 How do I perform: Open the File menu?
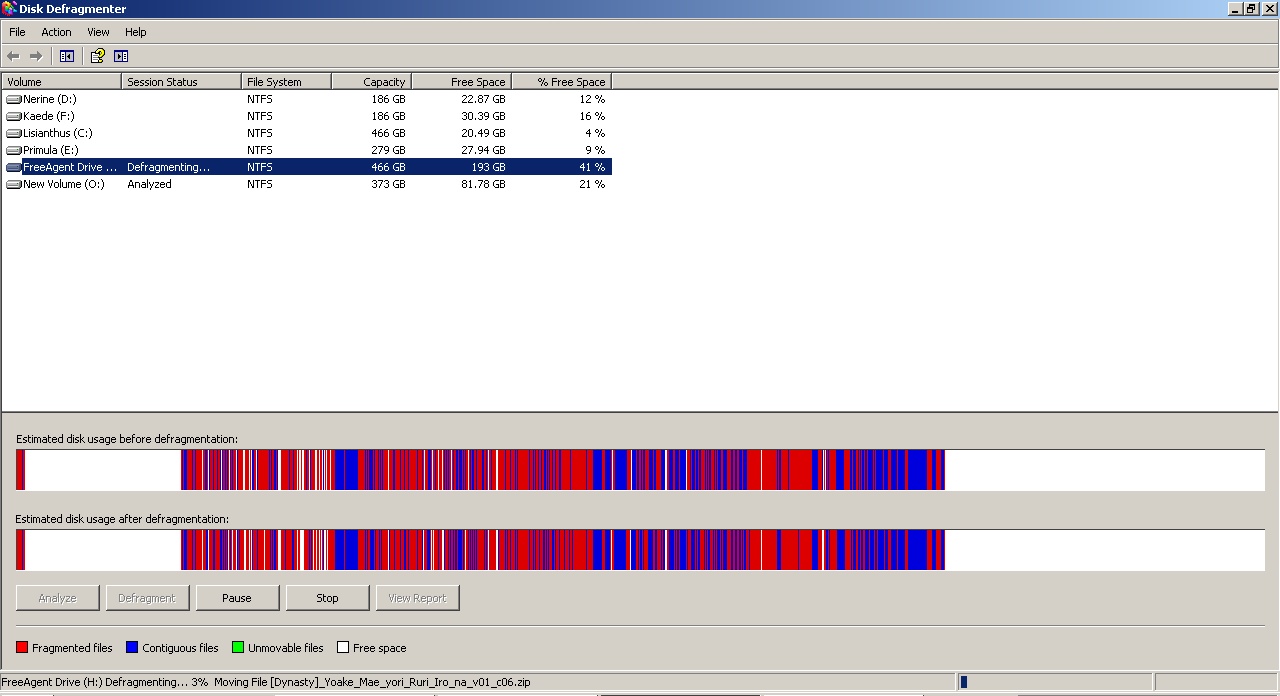pos(17,32)
